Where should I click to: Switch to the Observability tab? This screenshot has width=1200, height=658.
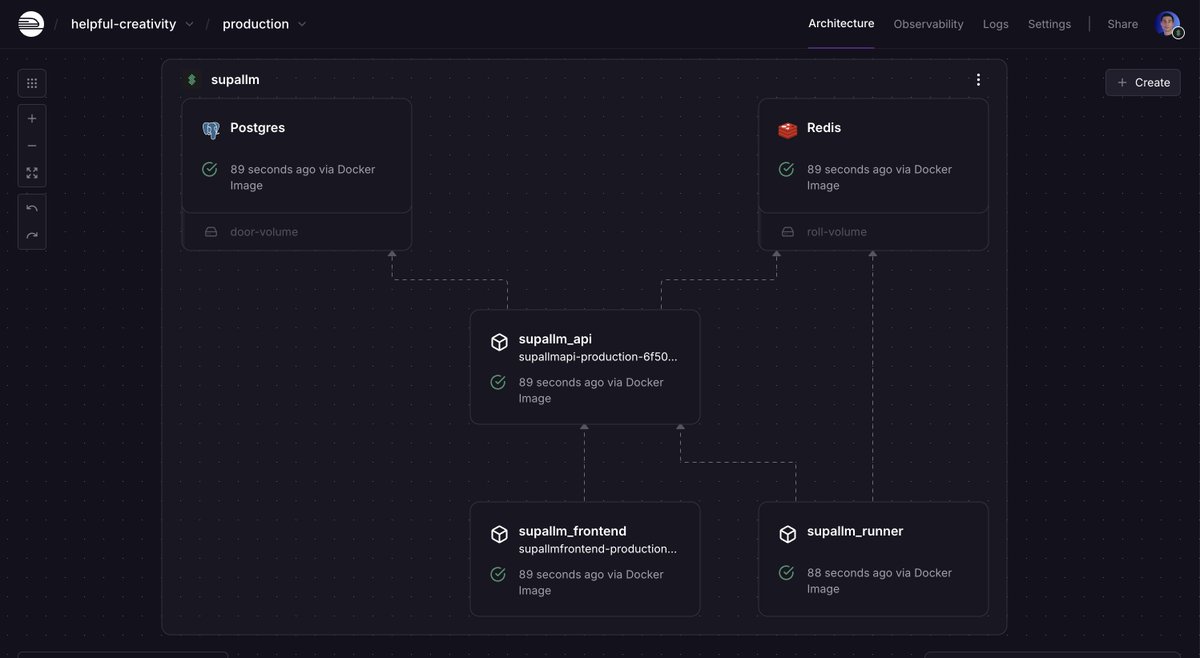point(928,24)
